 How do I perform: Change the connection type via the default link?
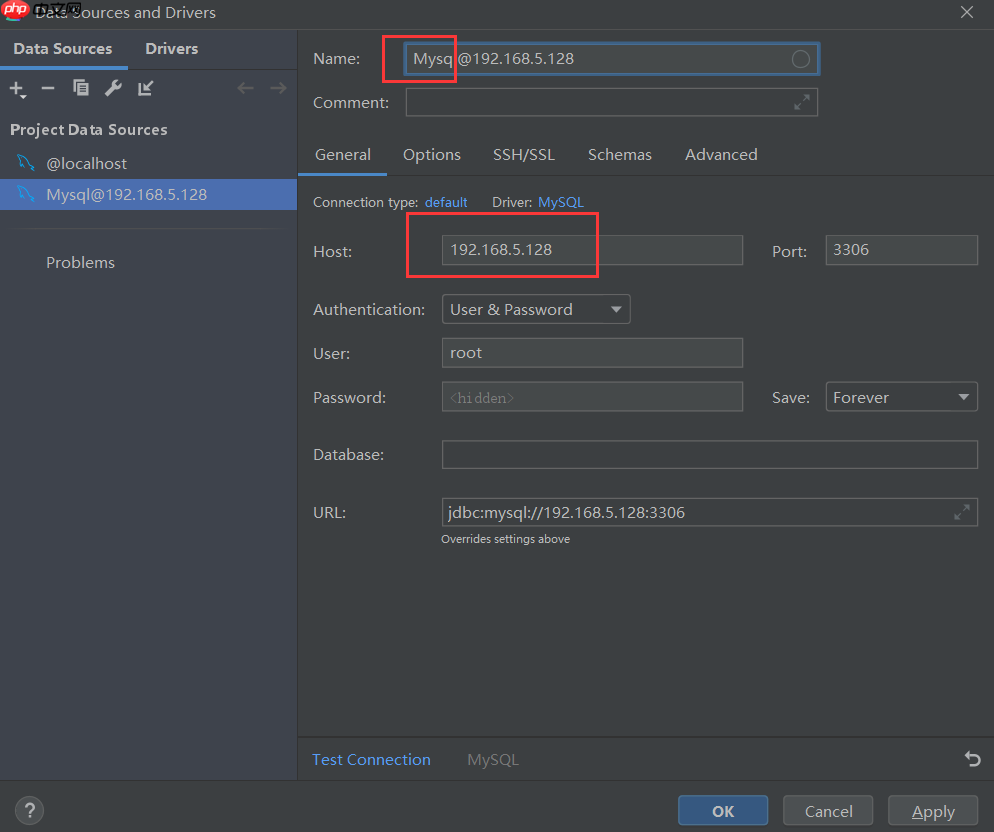point(446,202)
